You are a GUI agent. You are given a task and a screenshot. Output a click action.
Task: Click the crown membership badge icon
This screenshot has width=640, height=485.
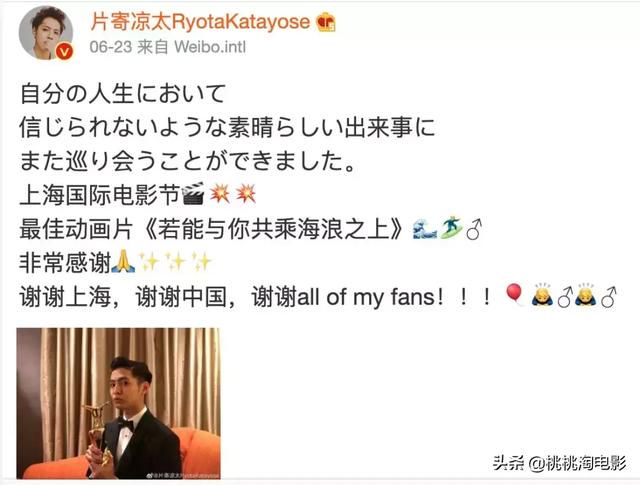(326, 22)
